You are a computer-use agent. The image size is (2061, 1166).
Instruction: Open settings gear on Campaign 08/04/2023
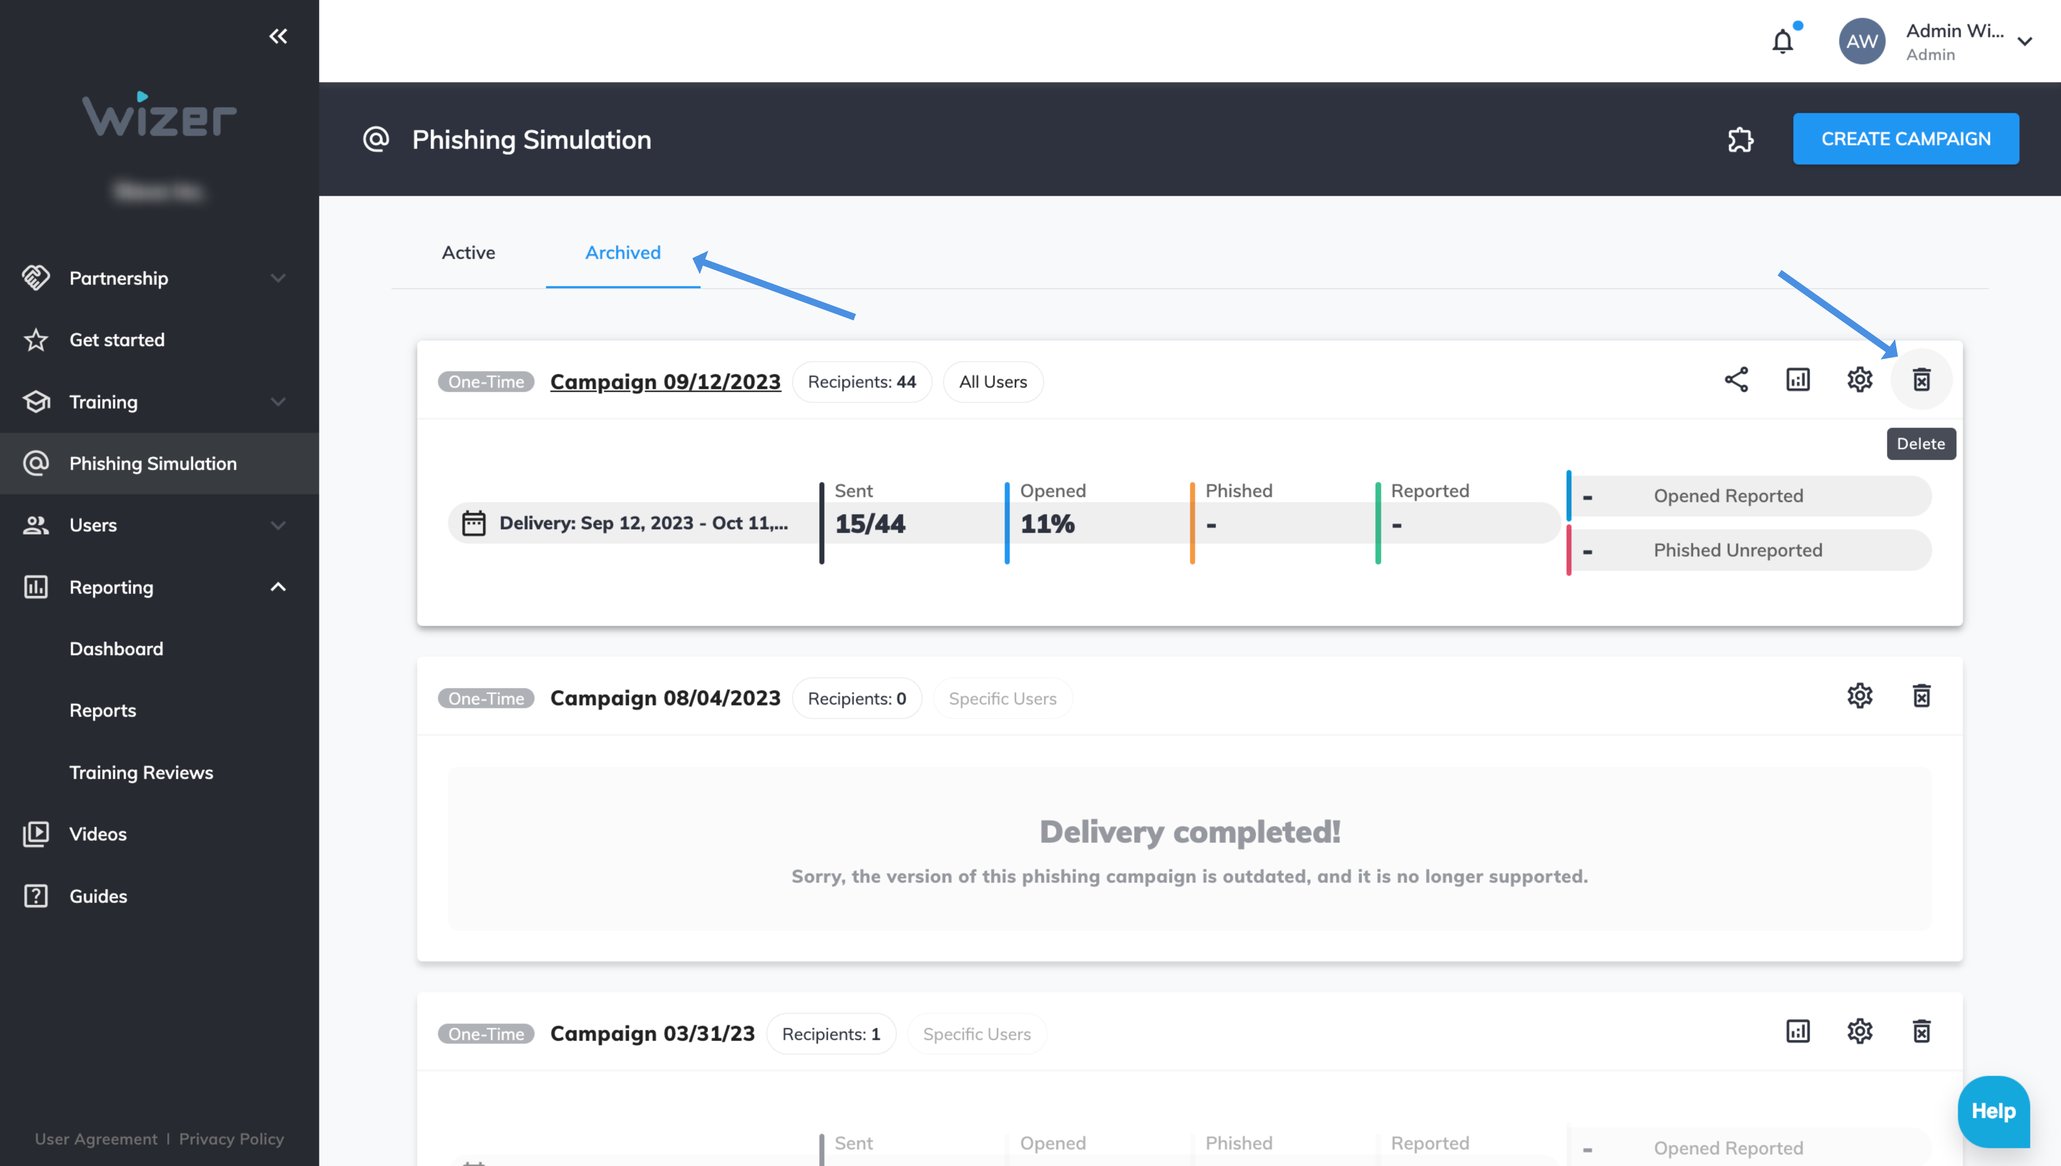1859,696
